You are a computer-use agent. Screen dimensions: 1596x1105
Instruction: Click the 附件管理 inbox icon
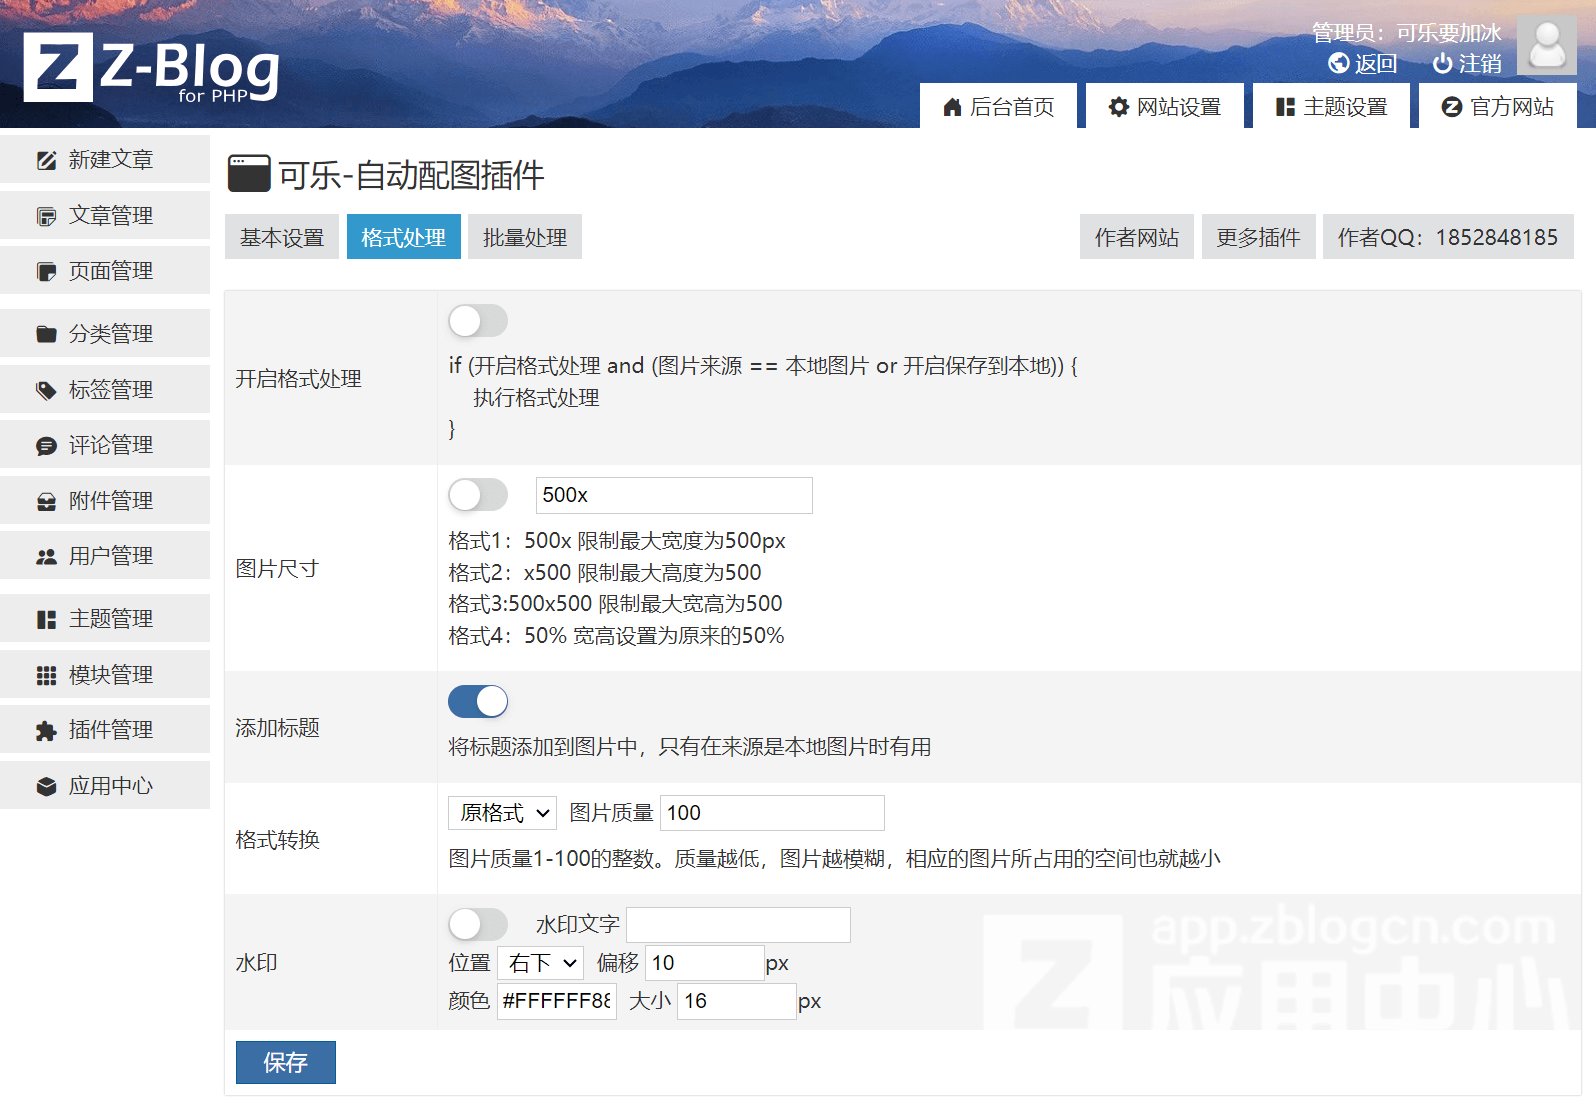pyautogui.click(x=46, y=501)
